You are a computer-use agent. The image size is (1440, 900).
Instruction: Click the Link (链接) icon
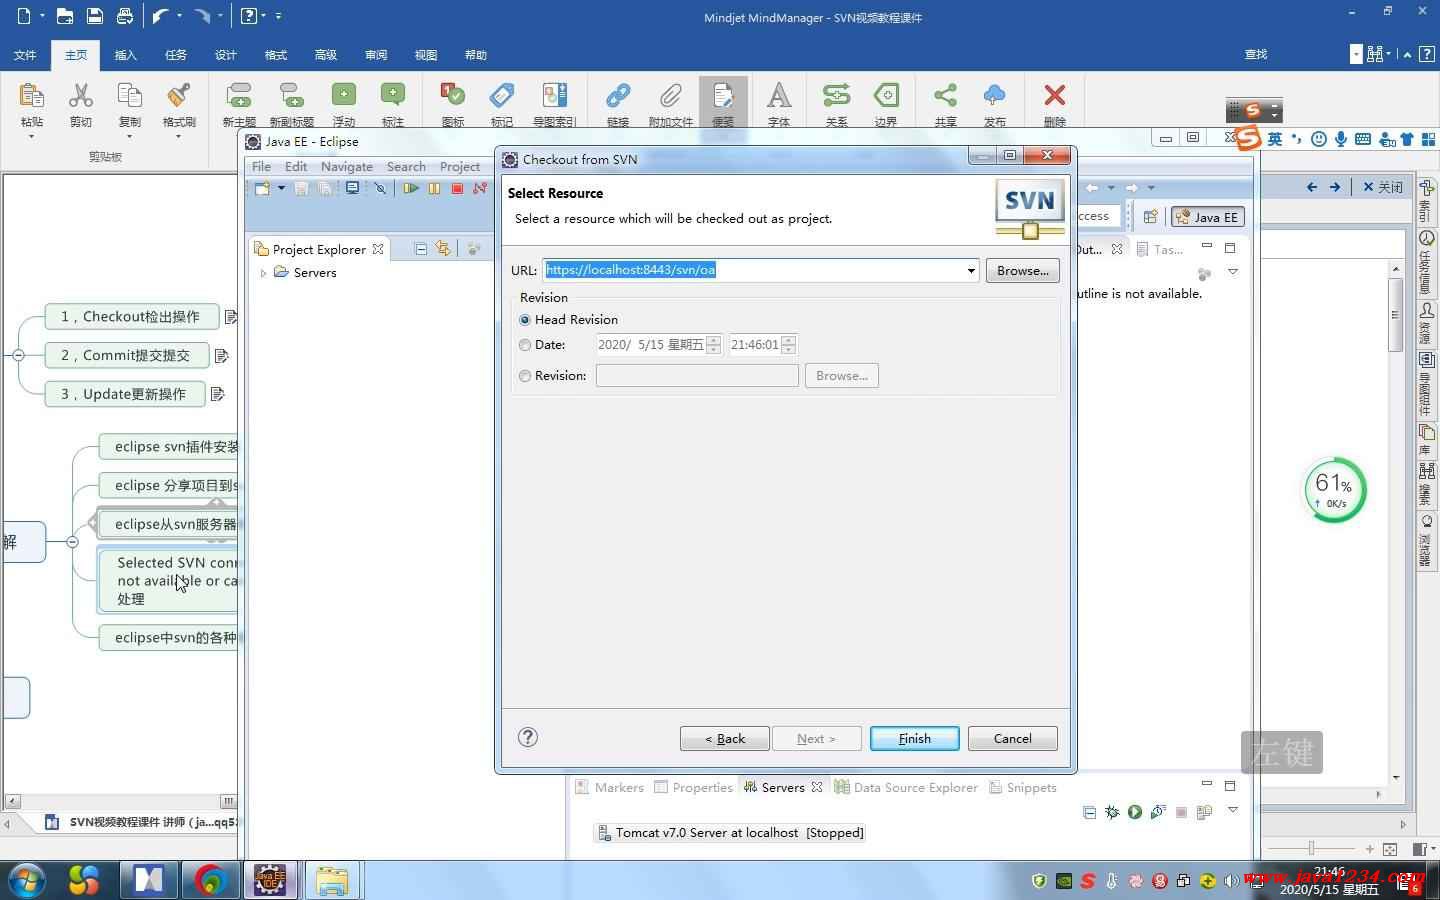coord(618,96)
